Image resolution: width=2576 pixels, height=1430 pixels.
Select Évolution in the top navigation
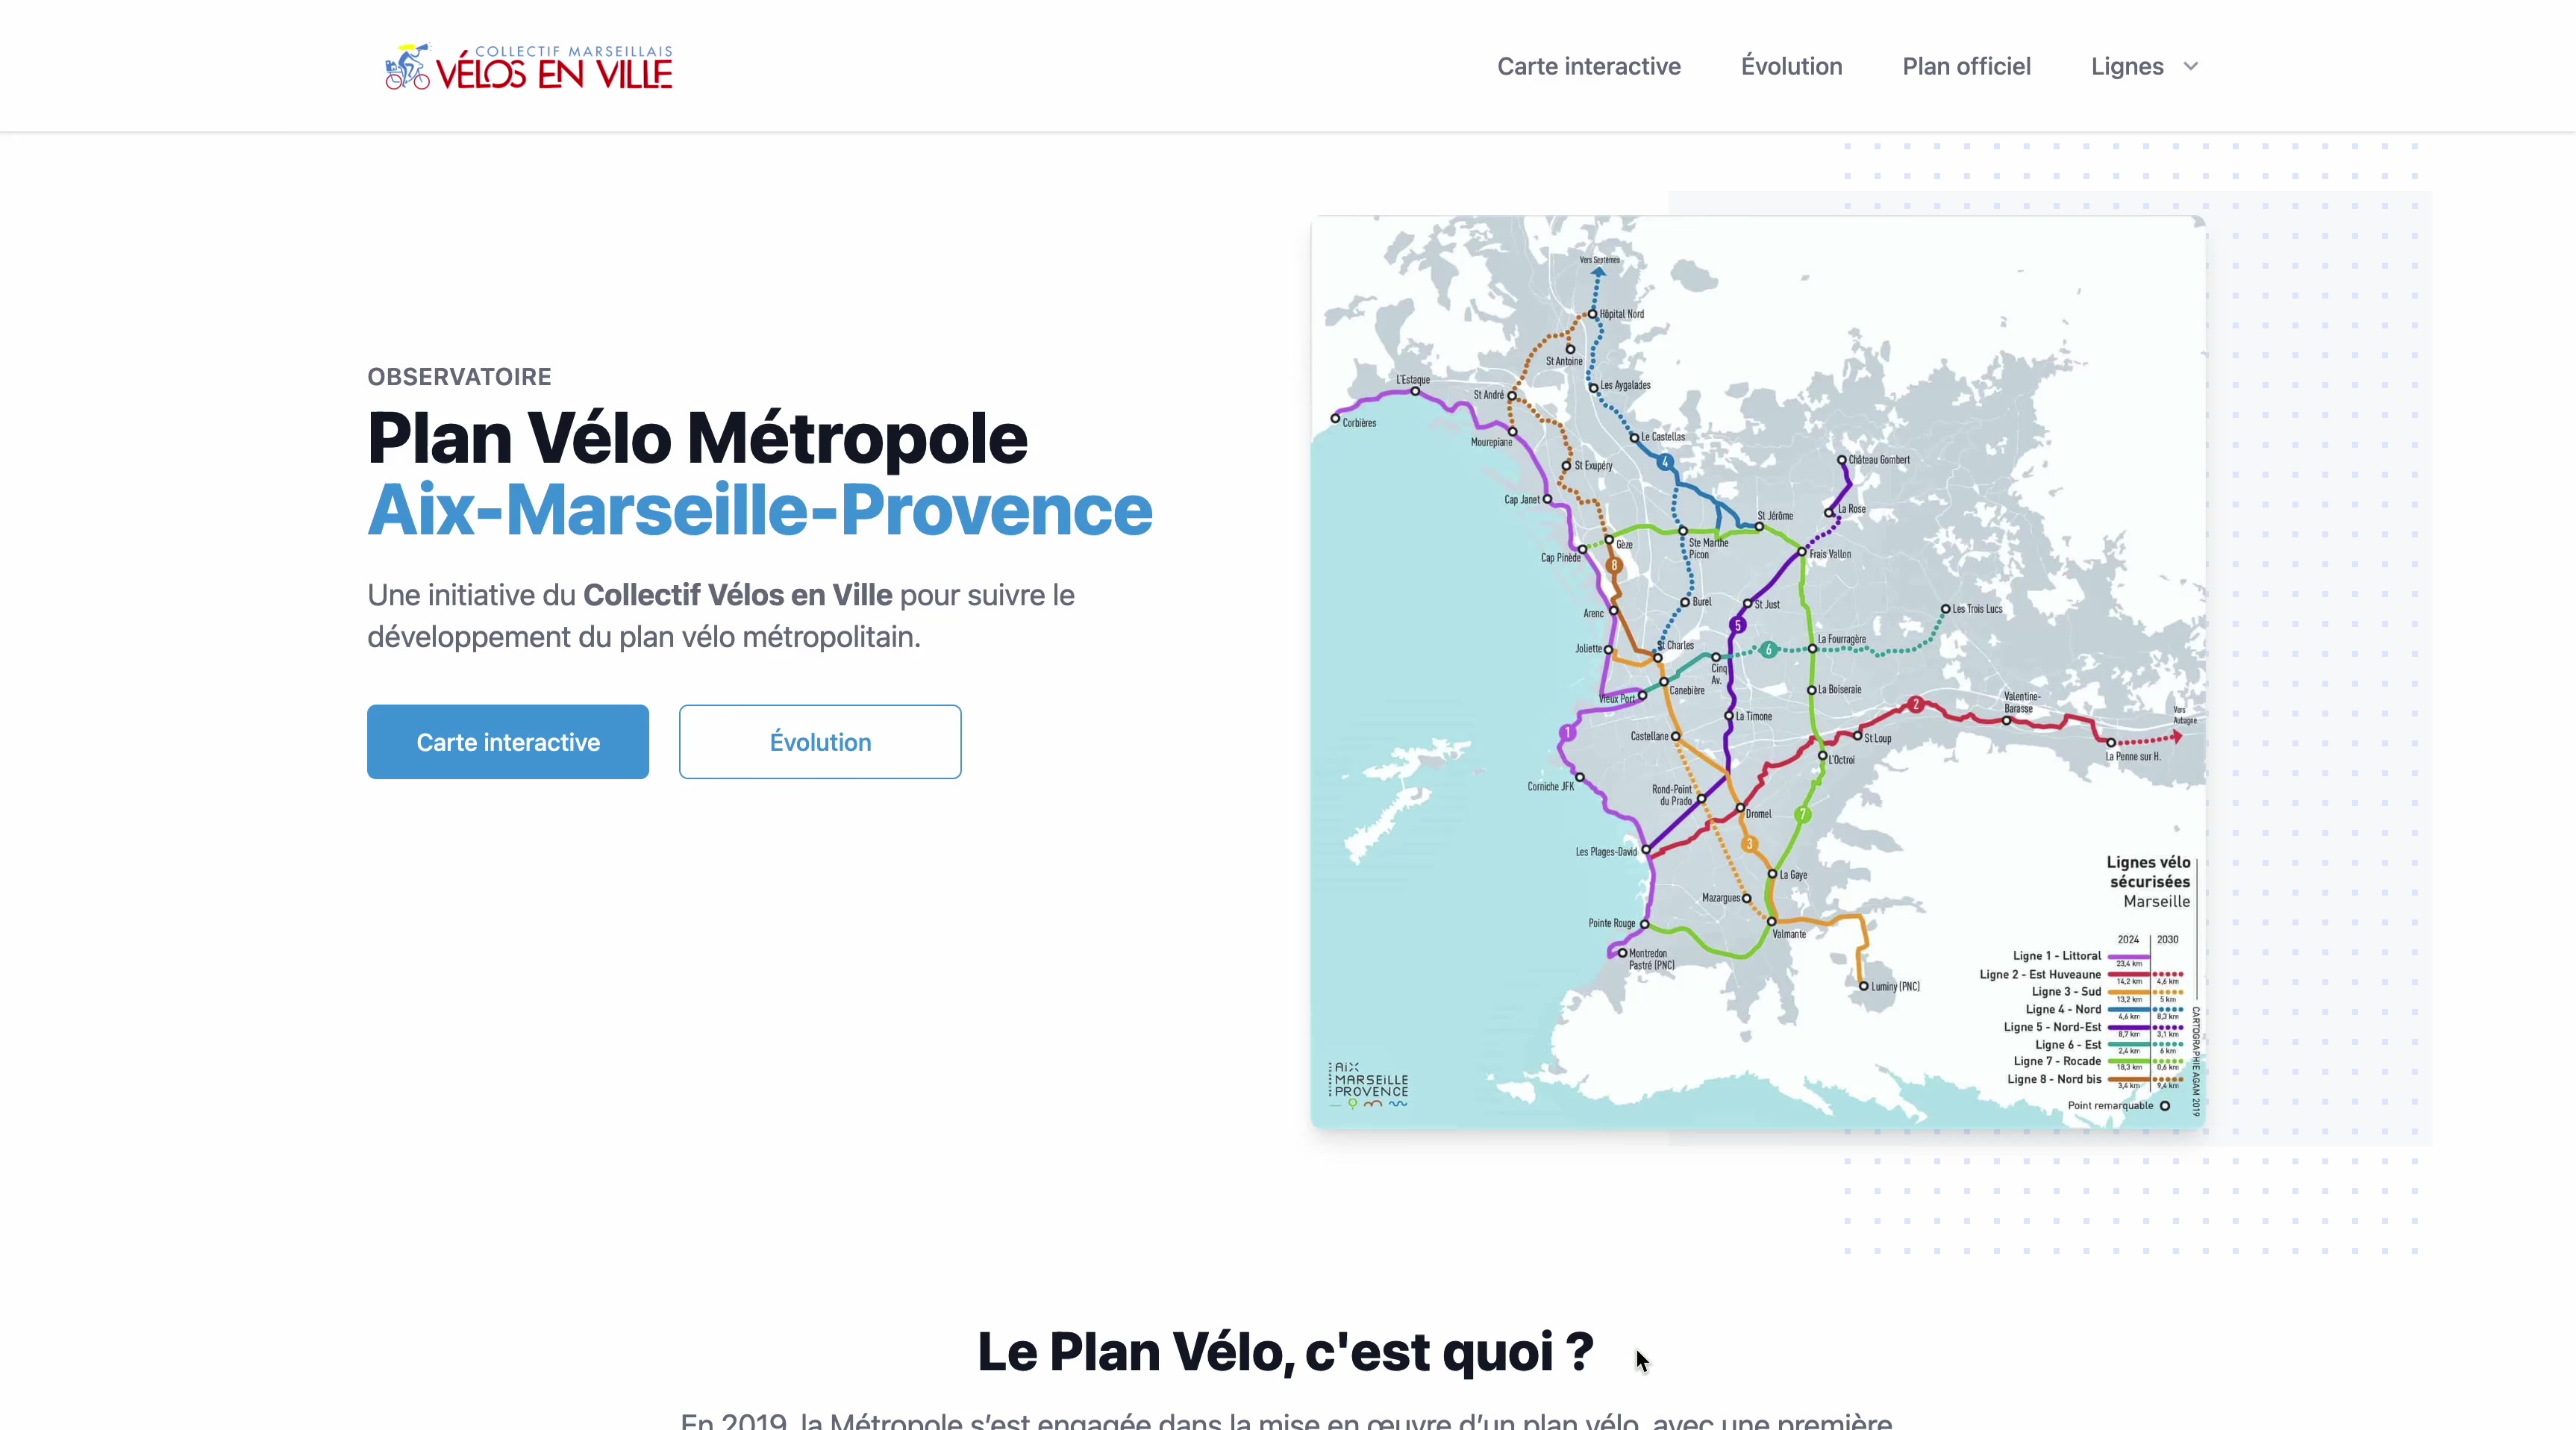(x=1791, y=66)
